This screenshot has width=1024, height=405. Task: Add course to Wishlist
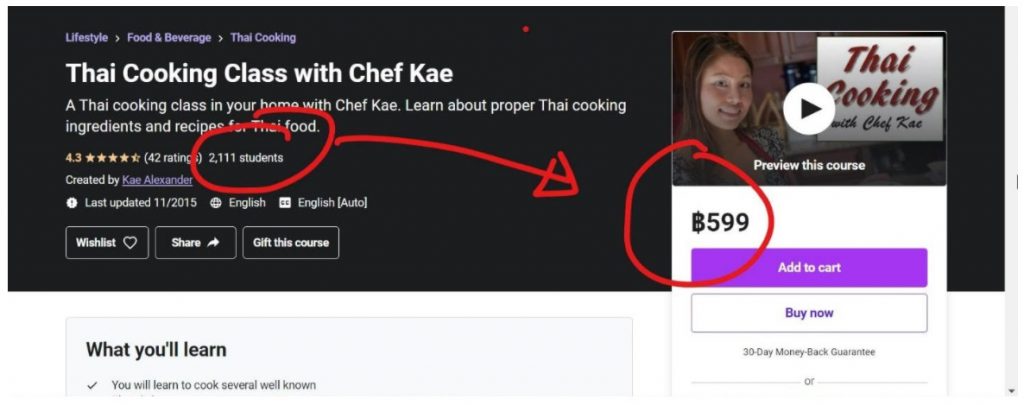point(107,242)
